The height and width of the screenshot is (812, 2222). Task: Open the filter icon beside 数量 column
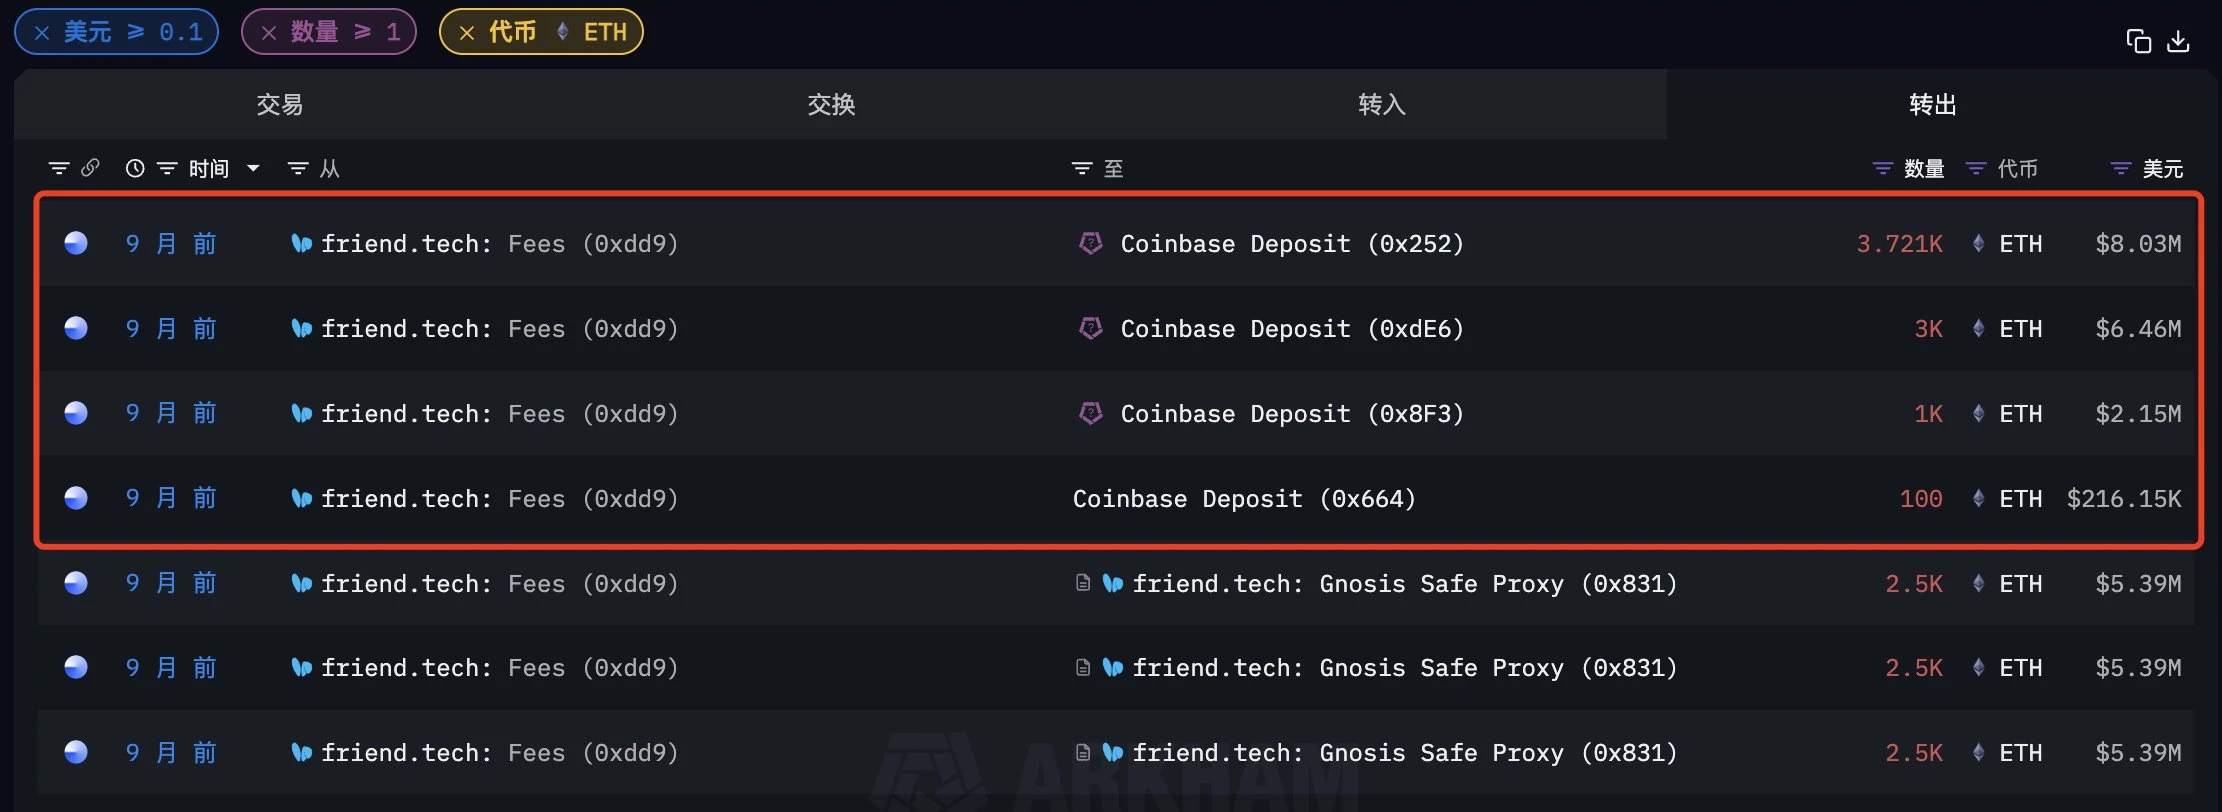coord(1882,169)
